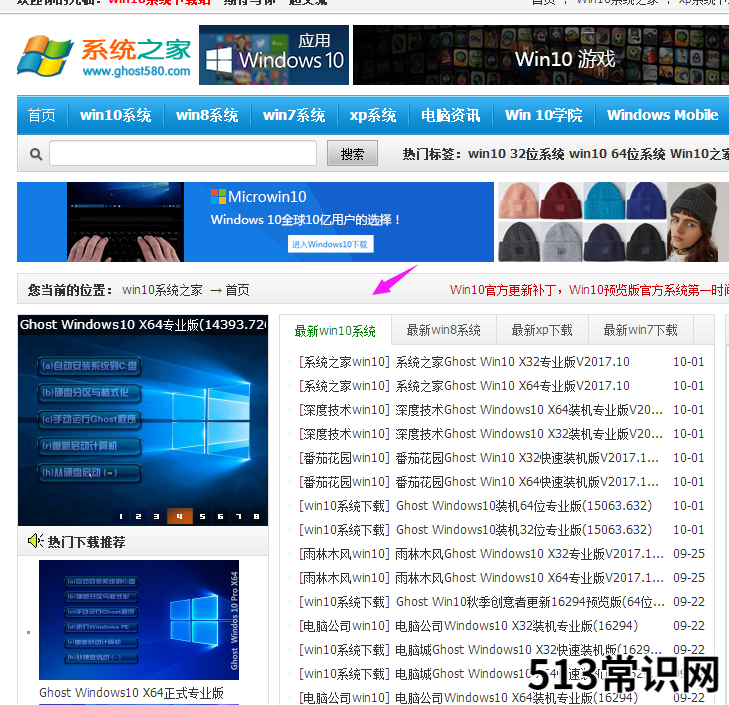
Task: Open 深度技术Ghost Windows10 X32装机专业版 link
Action: (529, 434)
